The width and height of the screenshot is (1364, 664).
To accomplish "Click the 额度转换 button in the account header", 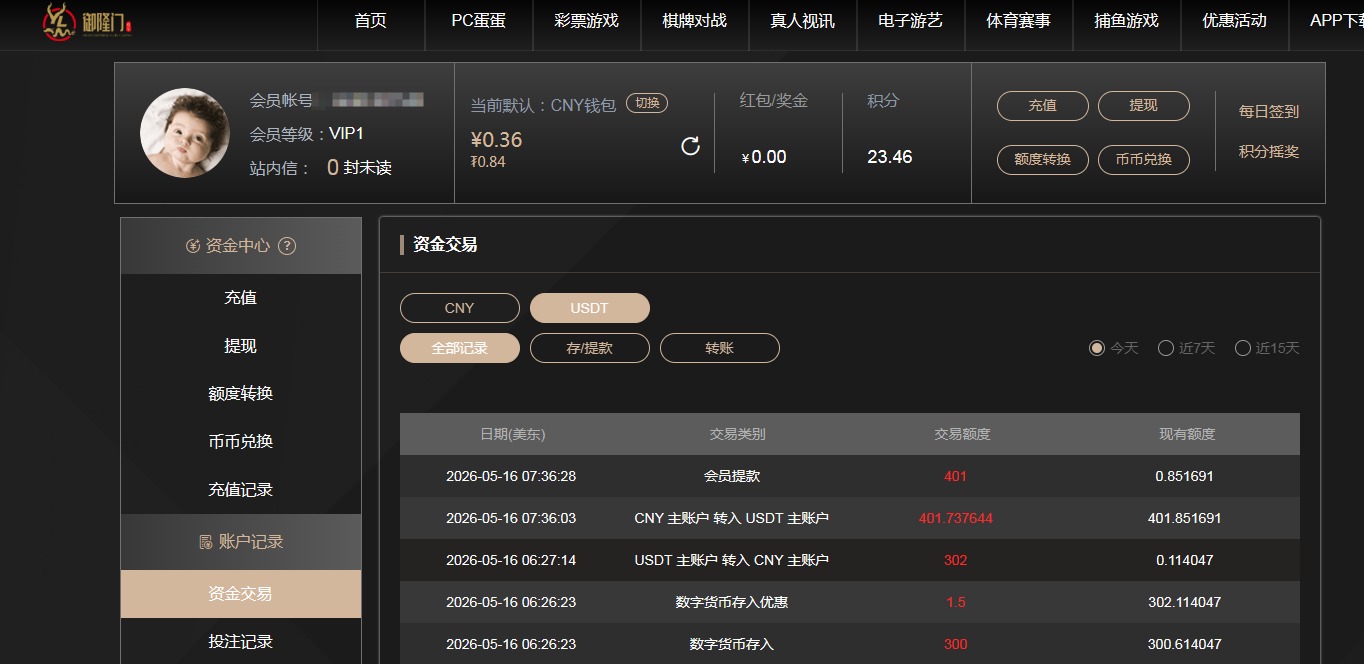I will coord(1043,160).
